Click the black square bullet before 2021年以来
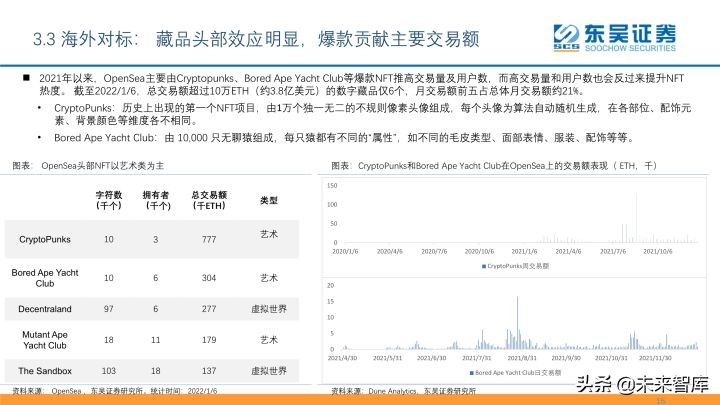The height and width of the screenshot is (405, 720). click(x=27, y=78)
